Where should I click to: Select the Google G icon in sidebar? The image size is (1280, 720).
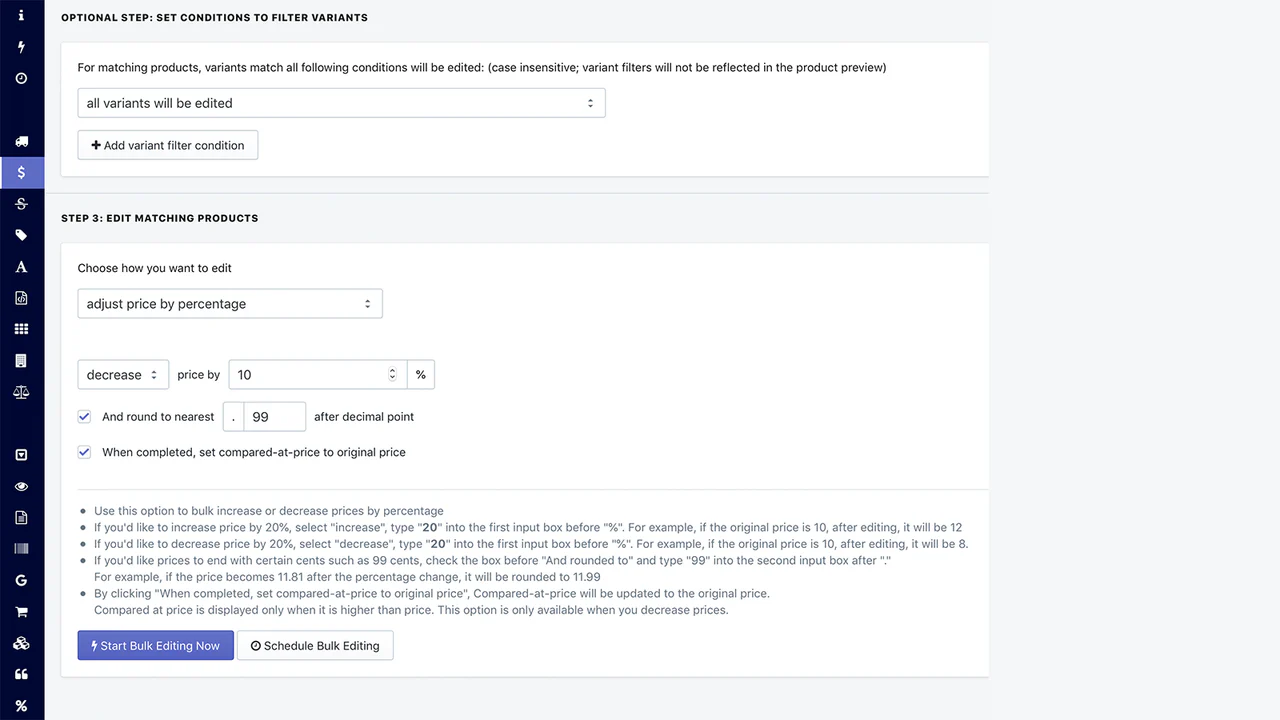[x=21, y=580]
